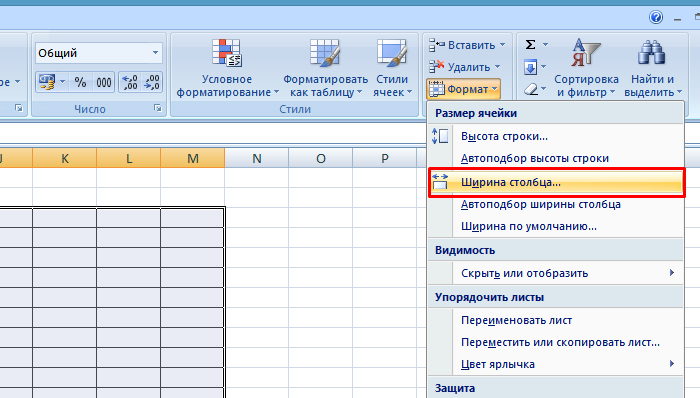The image size is (700, 398).
Task: Minimize the ribbon window dash button
Action: click(x=677, y=19)
